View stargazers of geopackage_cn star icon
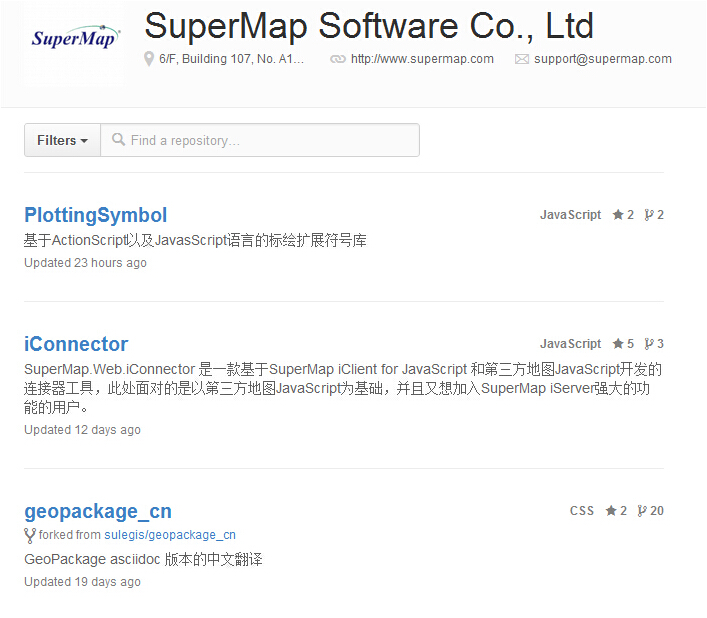 (611, 511)
